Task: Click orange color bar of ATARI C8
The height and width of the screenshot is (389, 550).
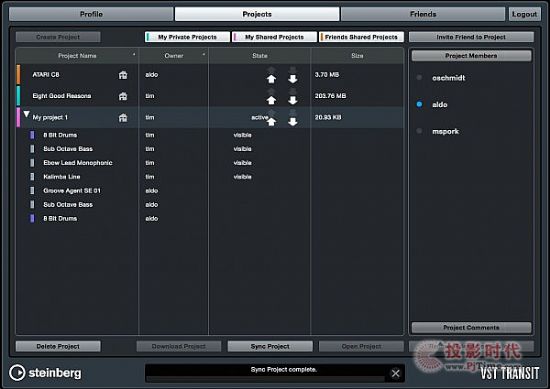Action: (x=19, y=74)
